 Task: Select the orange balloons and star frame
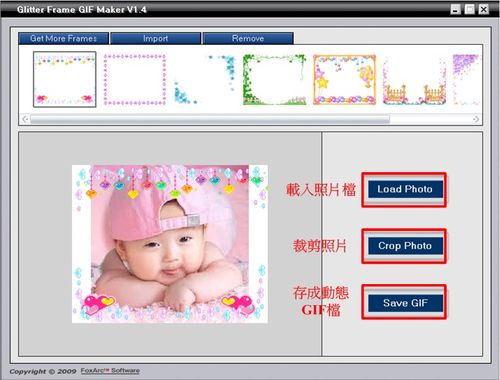coord(344,80)
